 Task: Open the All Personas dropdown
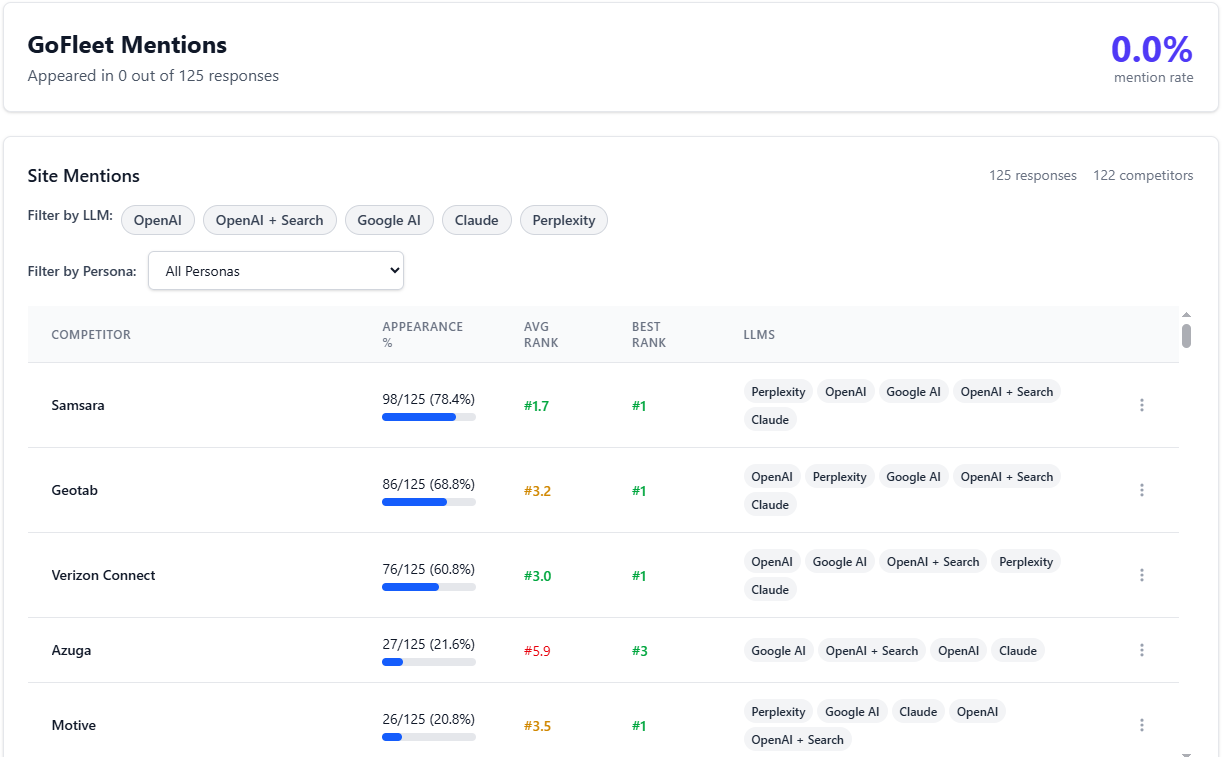(x=276, y=271)
